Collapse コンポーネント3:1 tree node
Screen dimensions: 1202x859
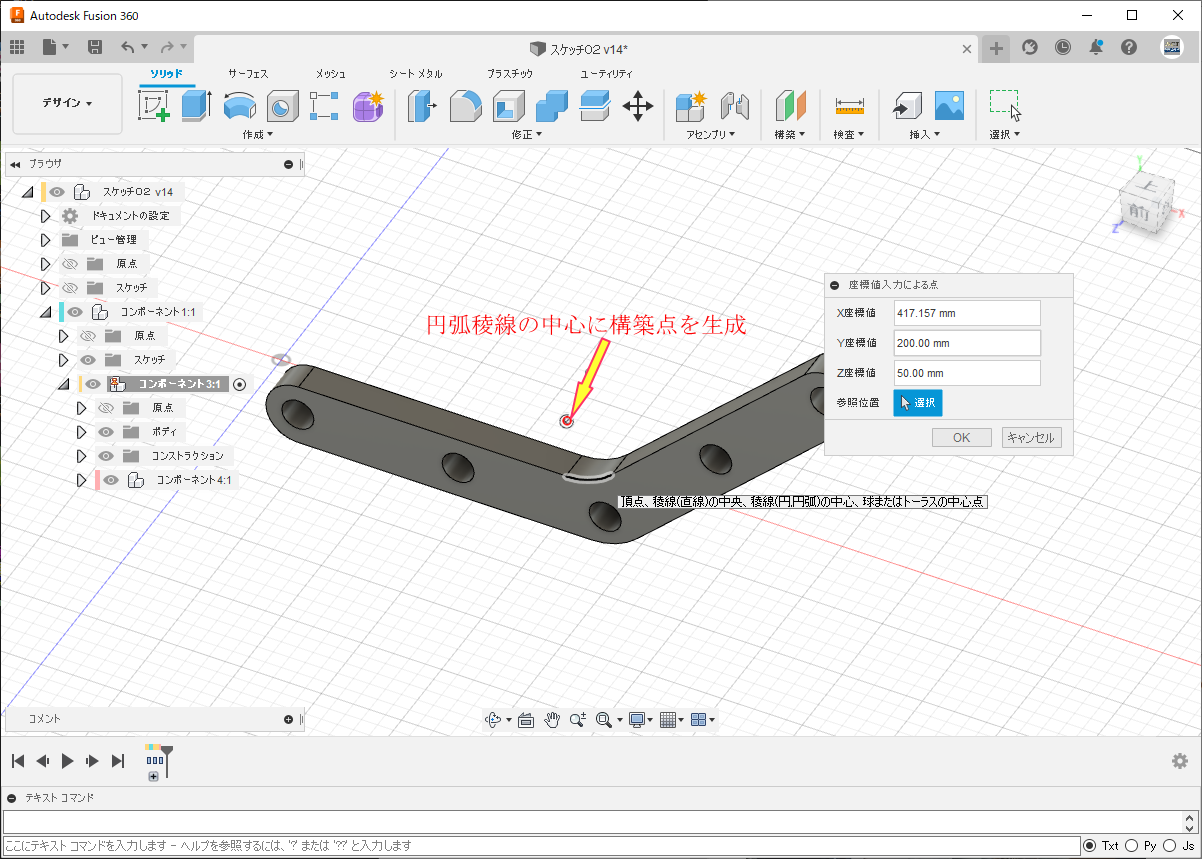pyautogui.click(x=63, y=384)
